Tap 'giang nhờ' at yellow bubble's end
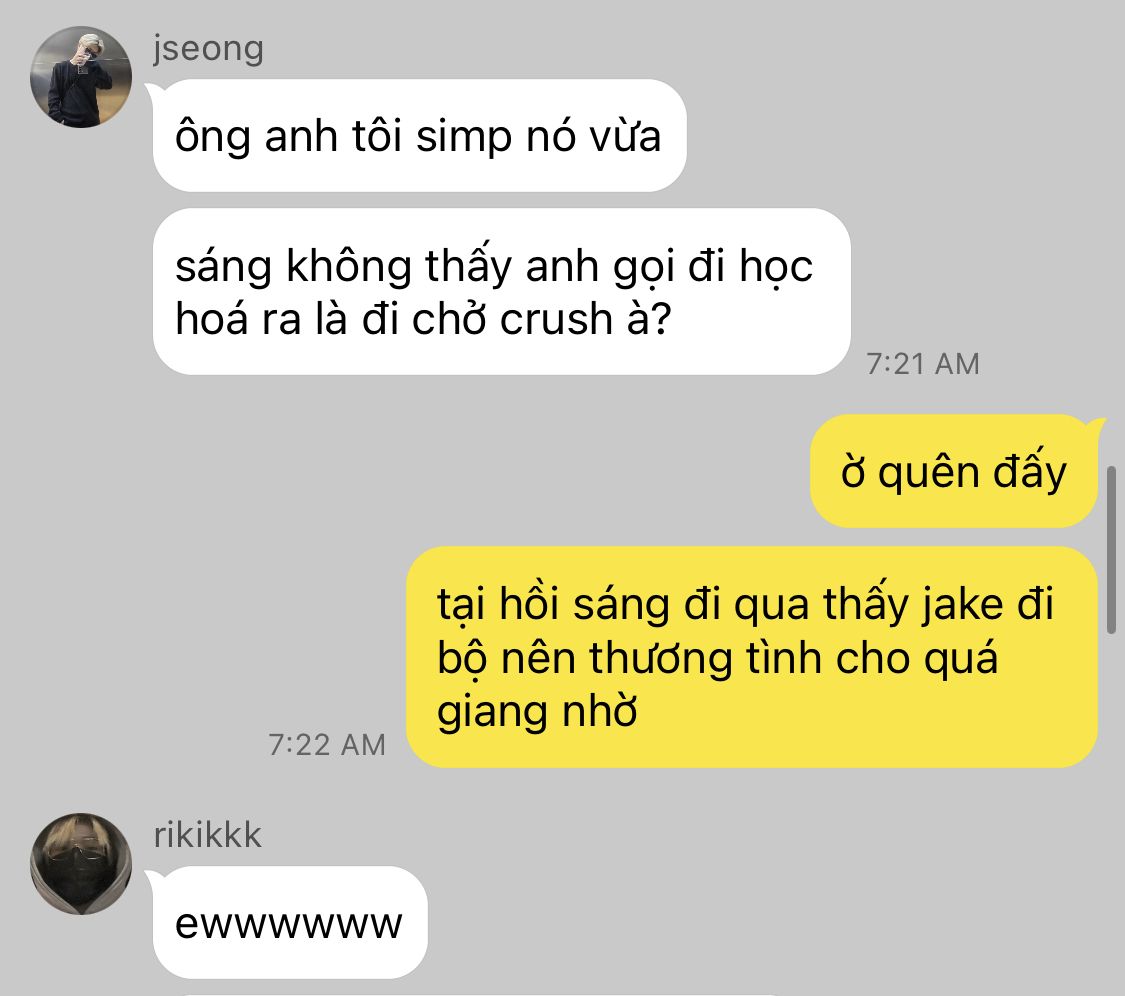Image resolution: width=1125 pixels, height=996 pixels. [537, 712]
